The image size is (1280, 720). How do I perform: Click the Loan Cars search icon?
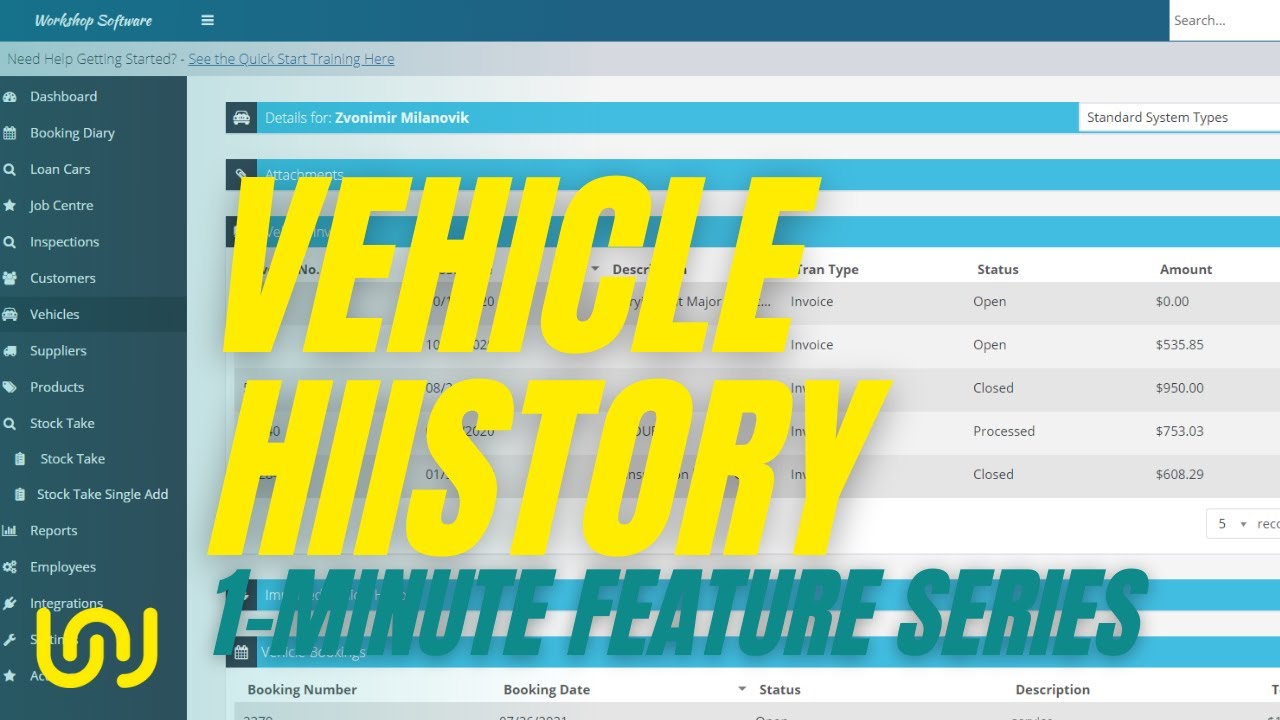10,169
